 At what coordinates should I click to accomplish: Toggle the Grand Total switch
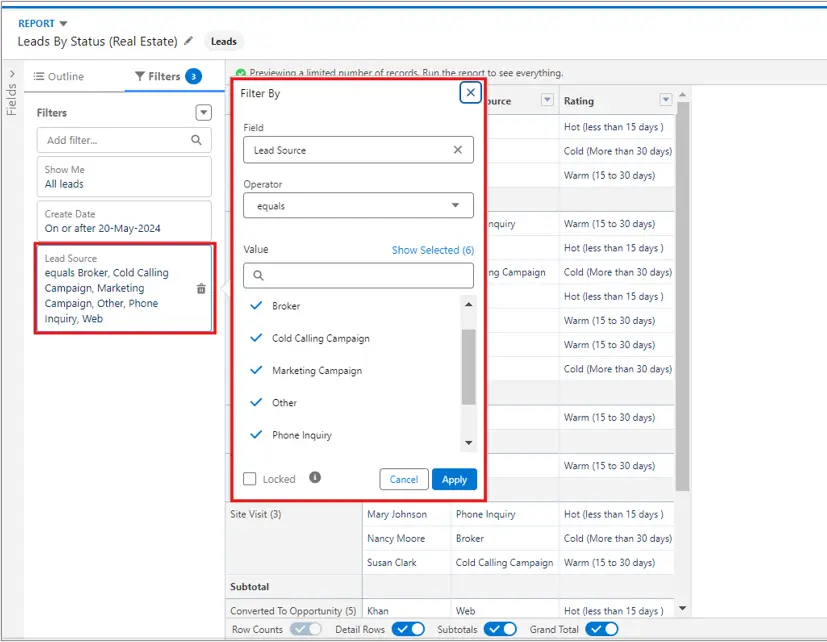(602, 629)
